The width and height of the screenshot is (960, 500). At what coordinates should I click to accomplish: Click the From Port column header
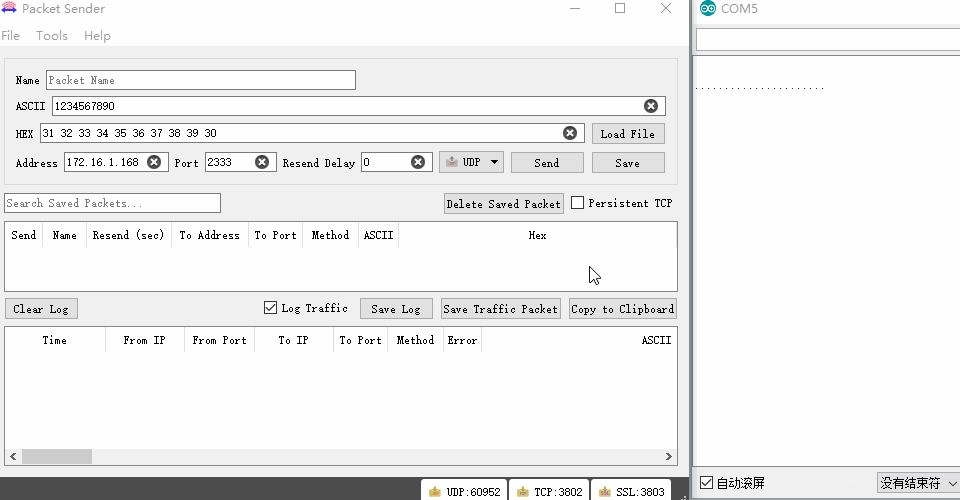pos(219,340)
